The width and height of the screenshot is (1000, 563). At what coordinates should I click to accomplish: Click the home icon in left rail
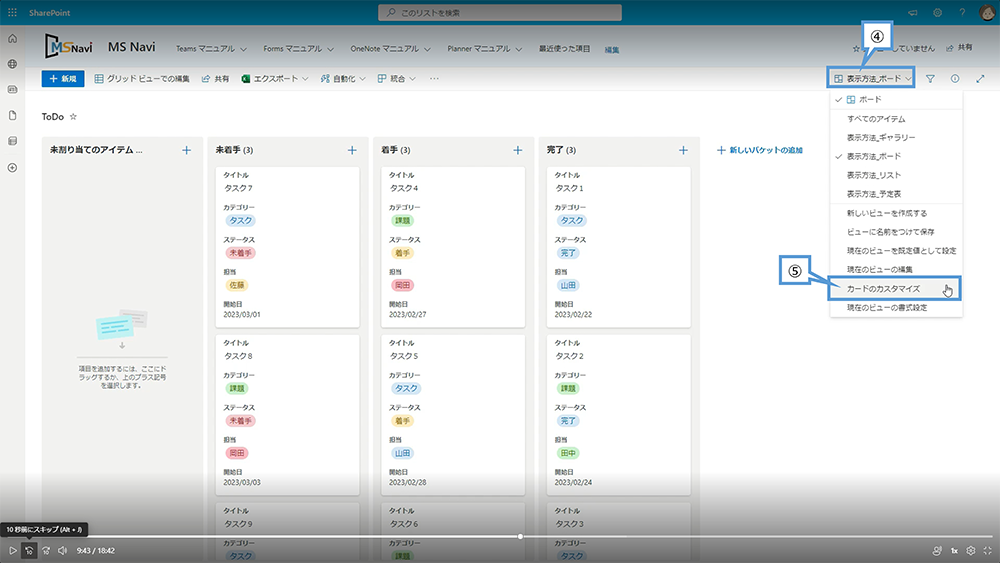(x=12, y=38)
